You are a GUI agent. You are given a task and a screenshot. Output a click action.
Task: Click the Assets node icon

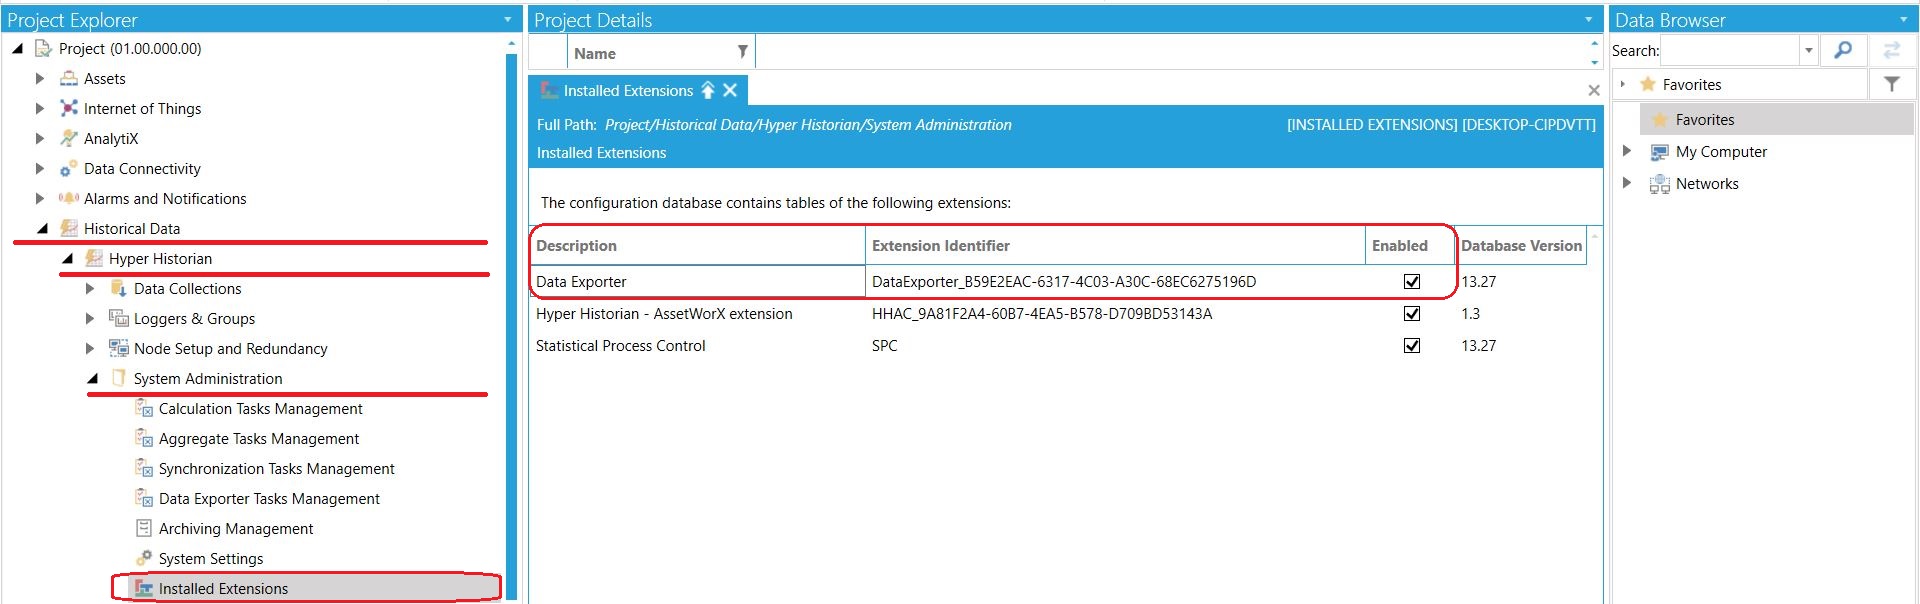pos(68,78)
